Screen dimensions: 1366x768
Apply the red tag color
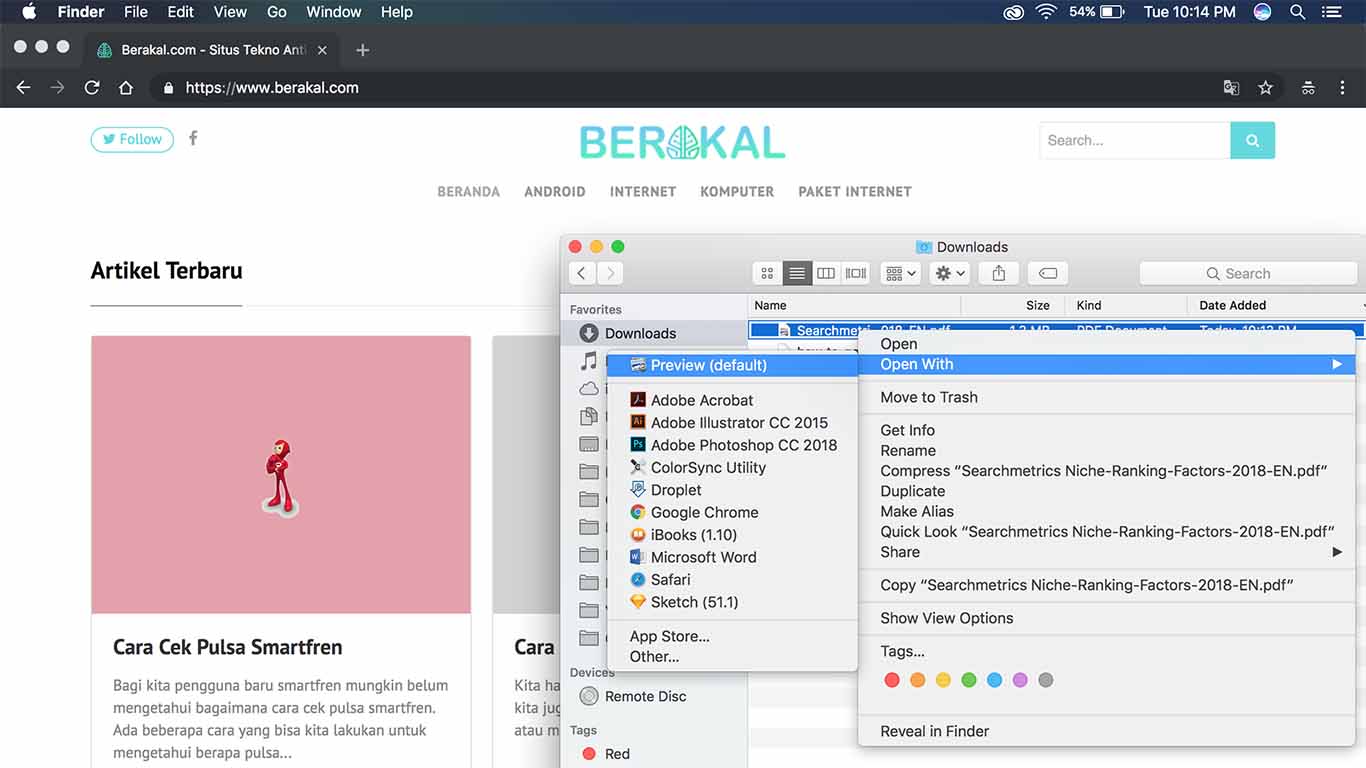pyautogui.click(x=892, y=680)
